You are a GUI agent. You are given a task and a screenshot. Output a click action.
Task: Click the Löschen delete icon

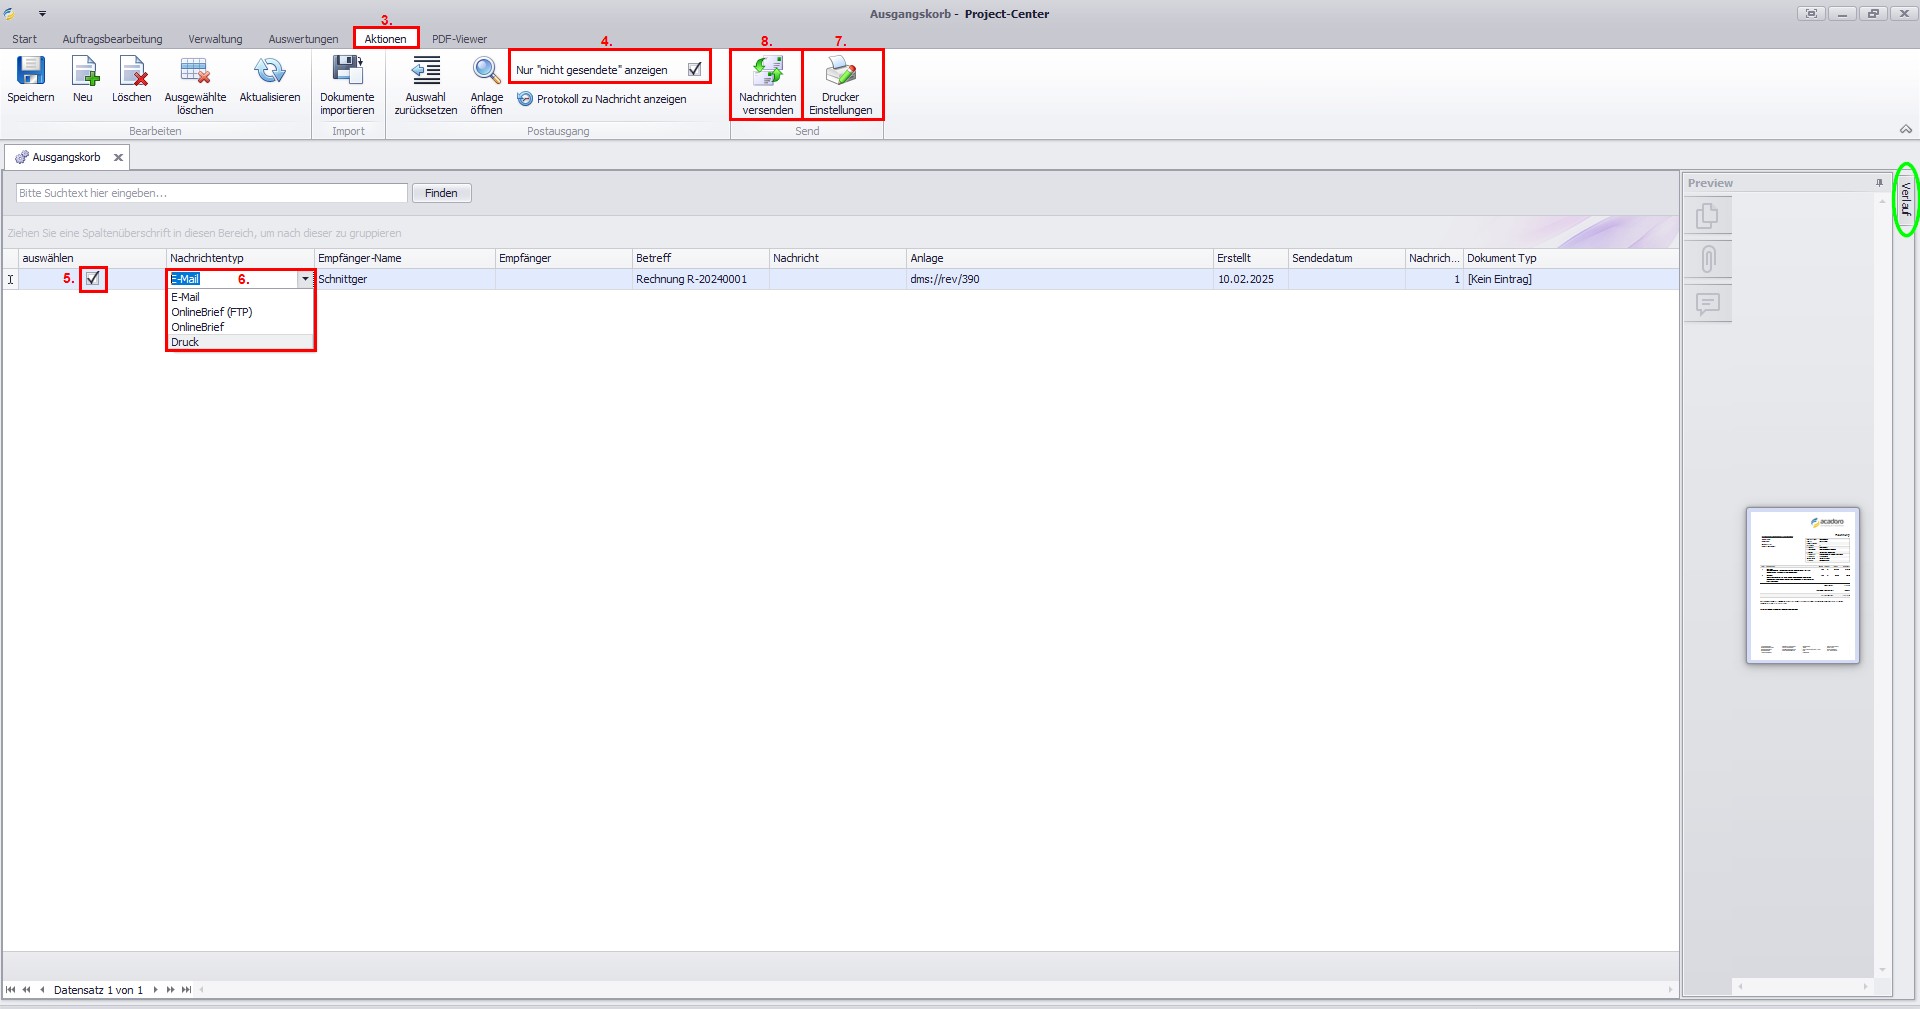point(132,72)
